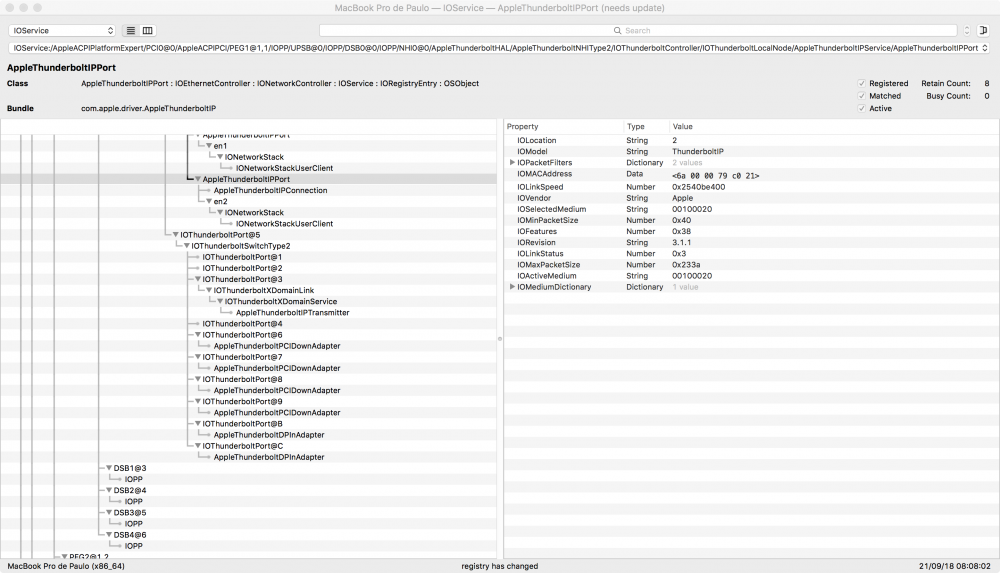Image resolution: width=1000 pixels, height=573 pixels.
Task: Select AppleThunderboltPCIDownAdapter under Port@9
Action: tap(277, 413)
